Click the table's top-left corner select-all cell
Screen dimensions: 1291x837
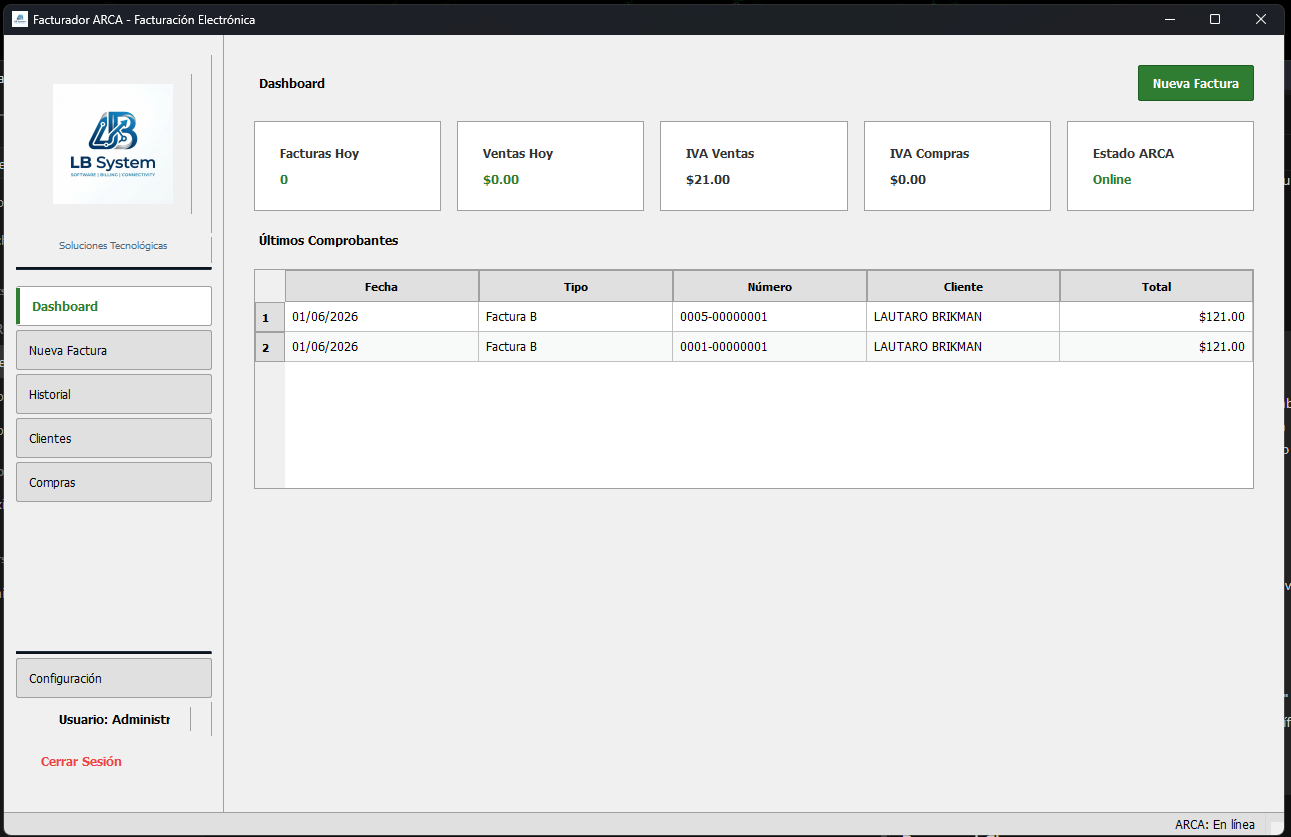(x=270, y=286)
